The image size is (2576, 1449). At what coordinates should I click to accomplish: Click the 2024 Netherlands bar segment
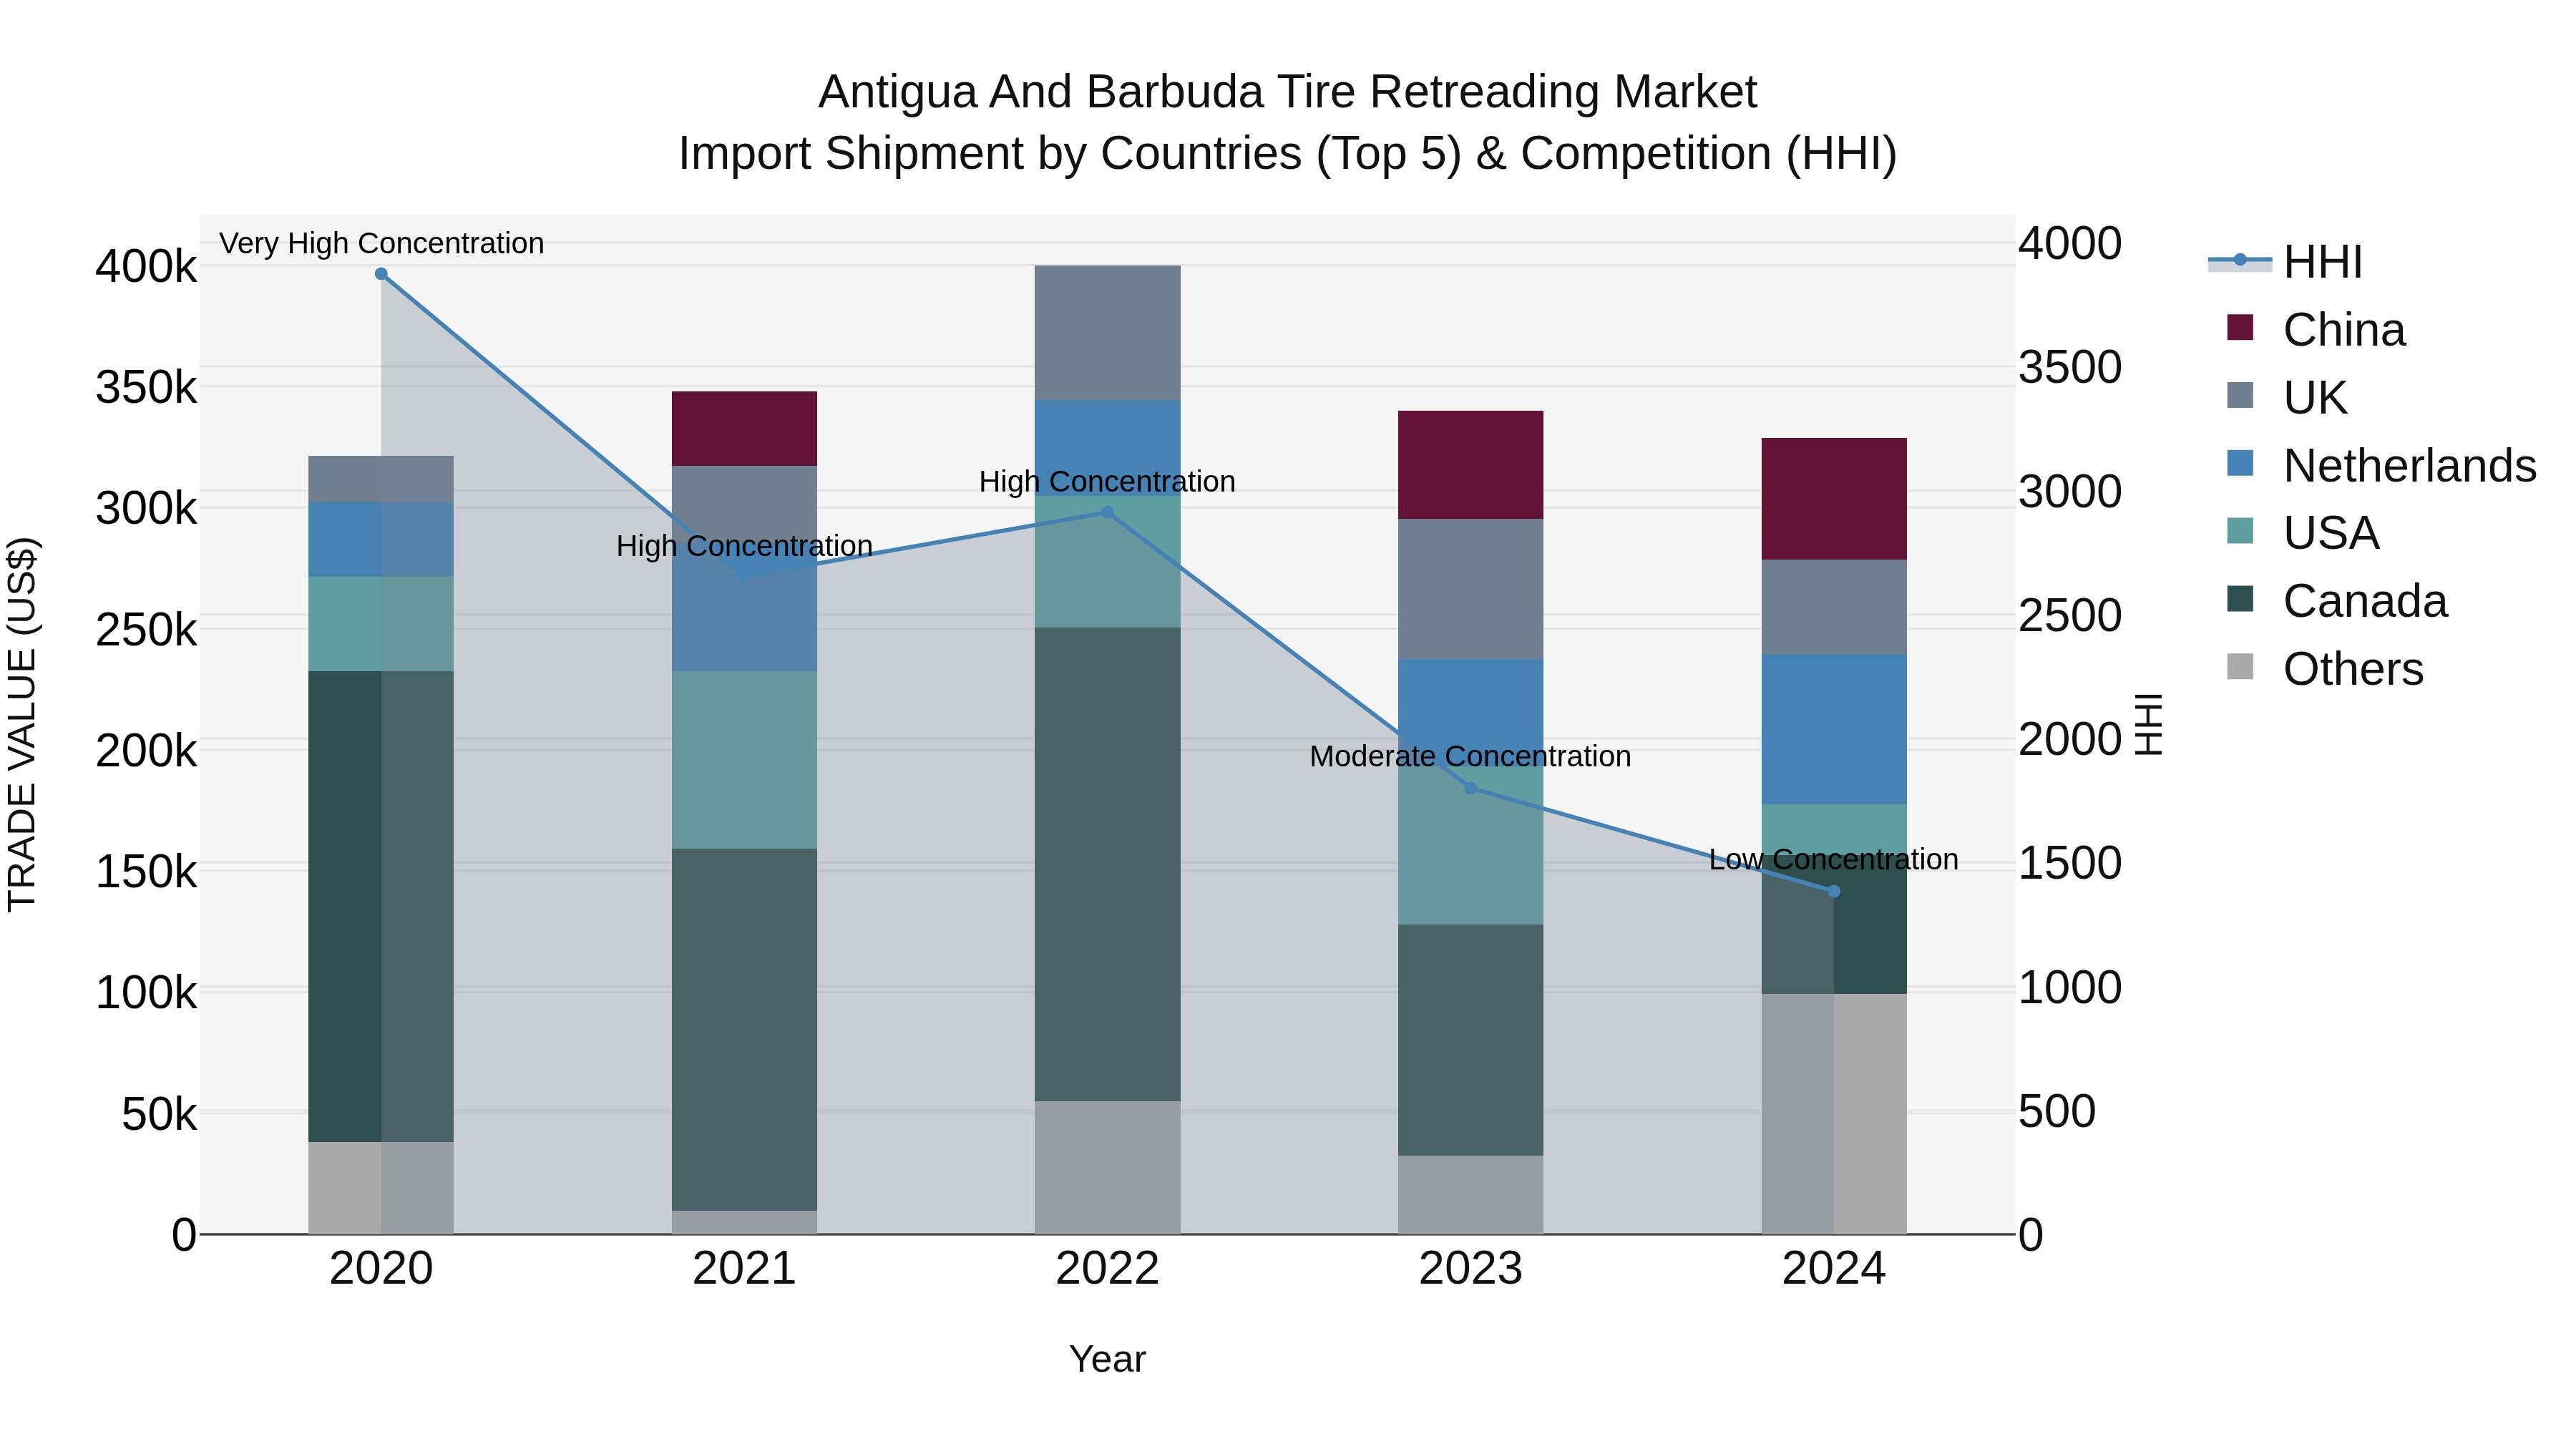pyautogui.click(x=1834, y=730)
